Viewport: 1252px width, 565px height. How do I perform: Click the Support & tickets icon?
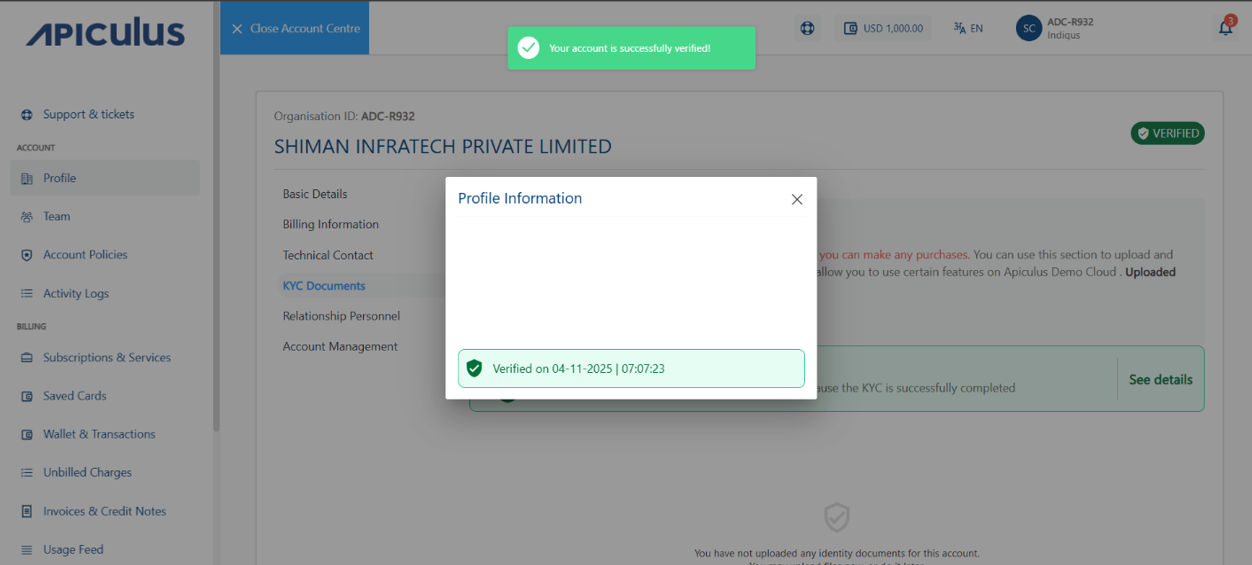point(27,115)
